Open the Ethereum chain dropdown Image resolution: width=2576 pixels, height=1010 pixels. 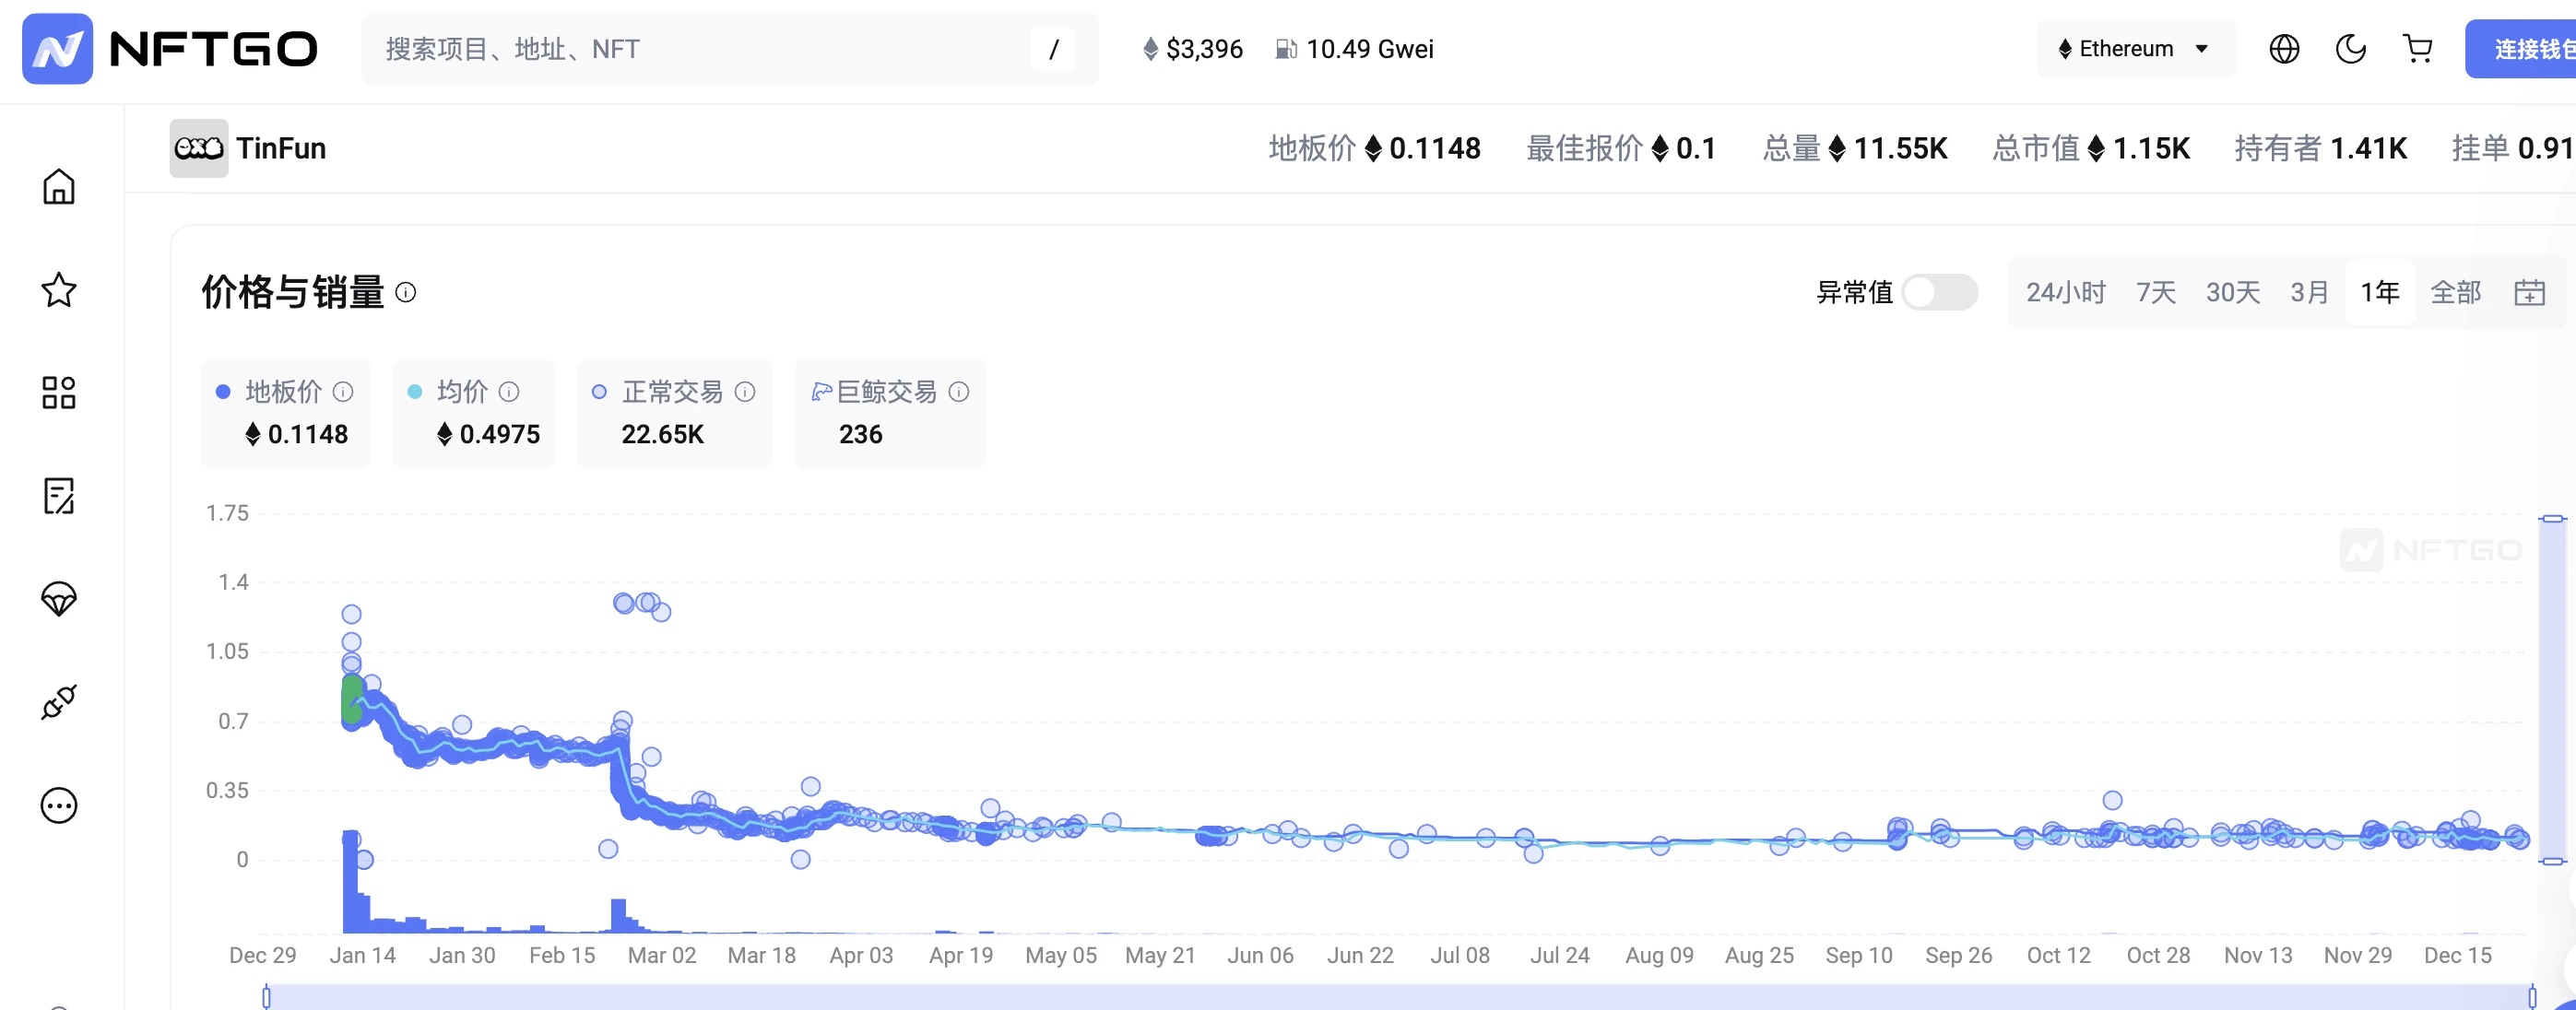2133,49
